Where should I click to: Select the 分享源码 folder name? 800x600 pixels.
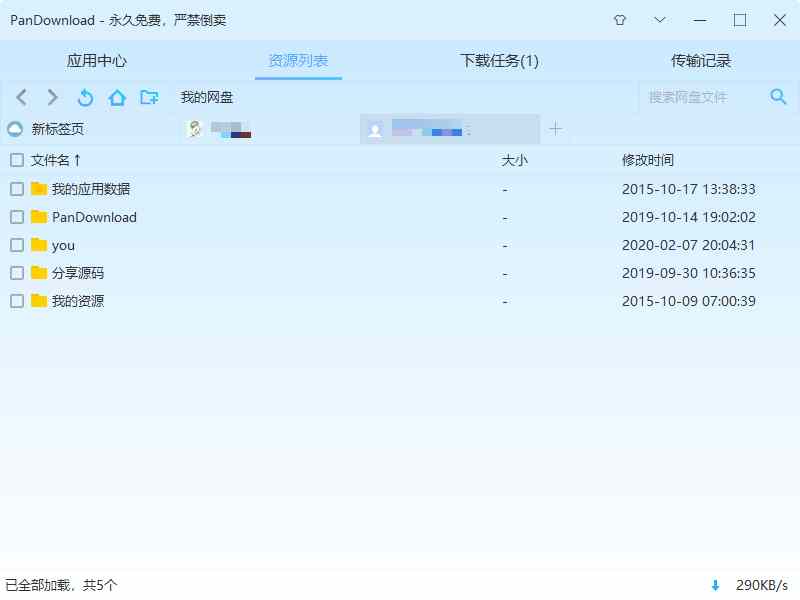[78, 273]
